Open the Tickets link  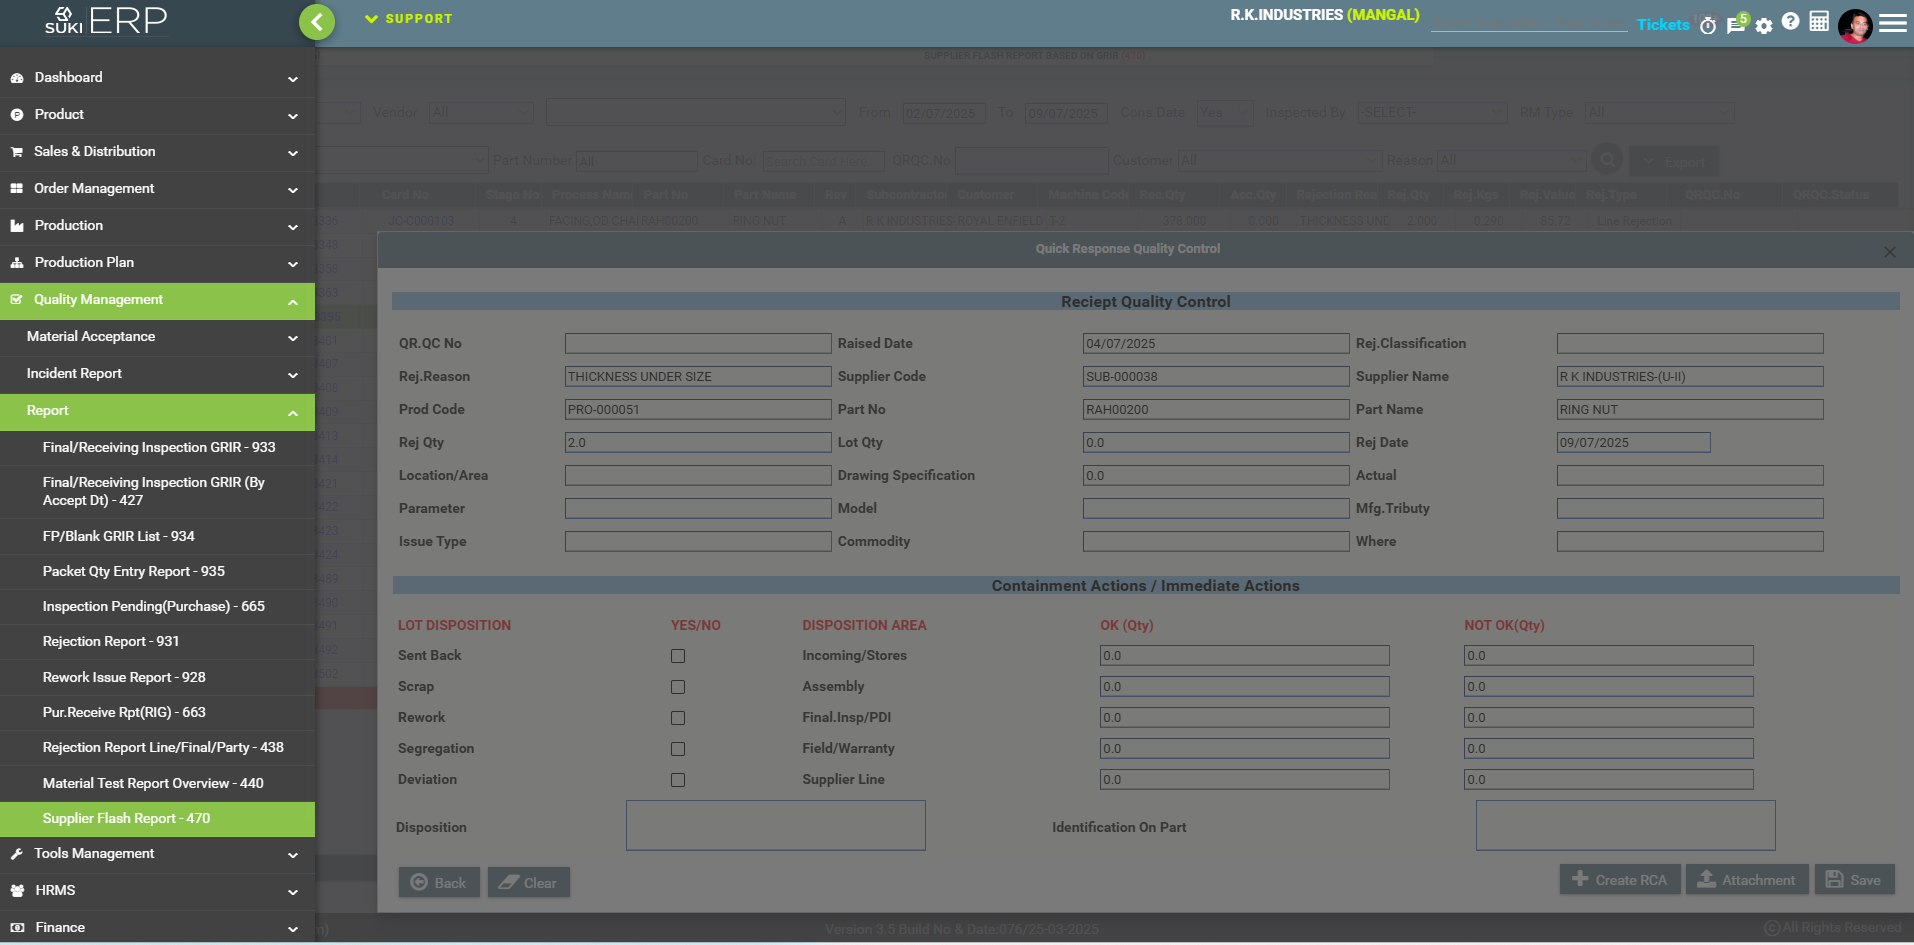pos(1662,25)
